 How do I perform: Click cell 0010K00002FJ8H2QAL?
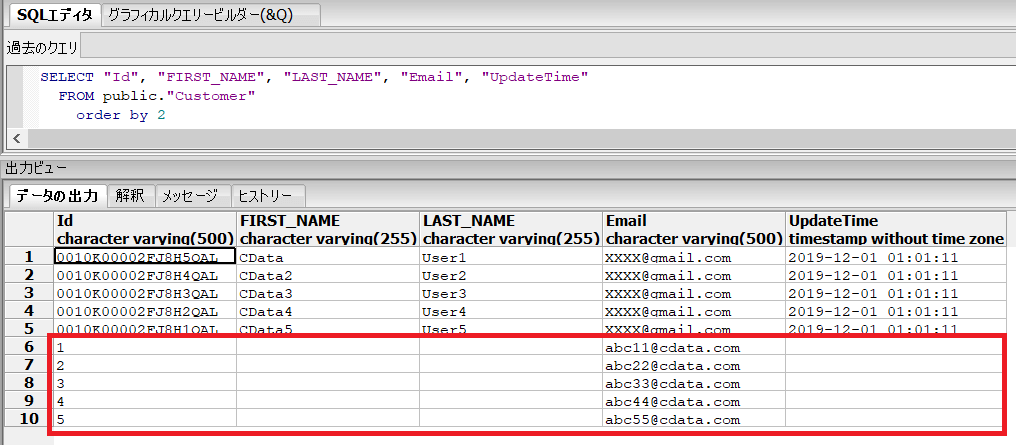click(145, 311)
